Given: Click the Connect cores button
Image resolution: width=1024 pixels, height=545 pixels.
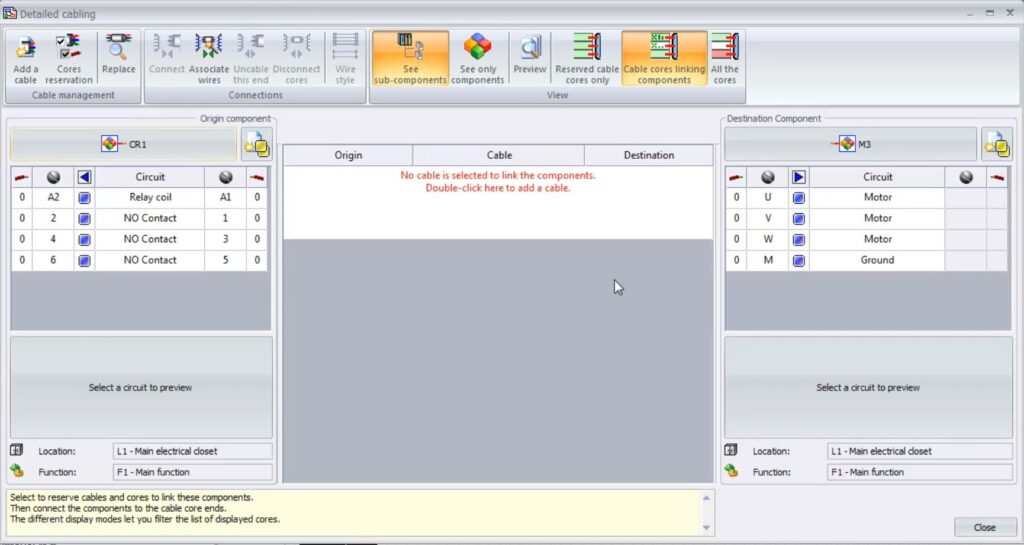Looking at the screenshot, I should pos(167,55).
